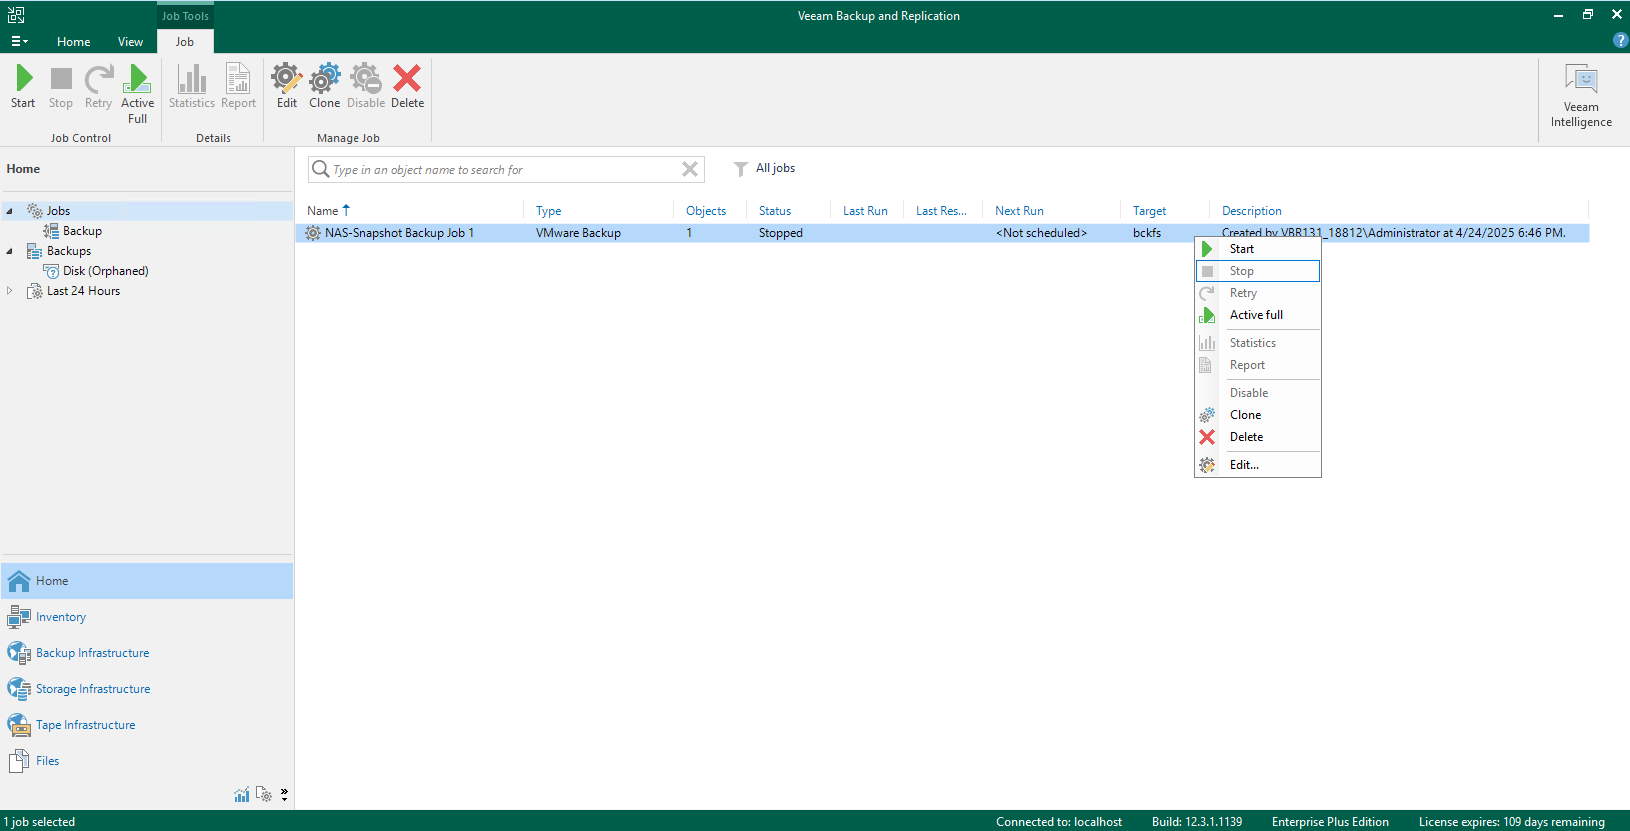Viewport: 1630px width, 831px height.
Task: Open Tape Infrastructure view
Action: 147,725
